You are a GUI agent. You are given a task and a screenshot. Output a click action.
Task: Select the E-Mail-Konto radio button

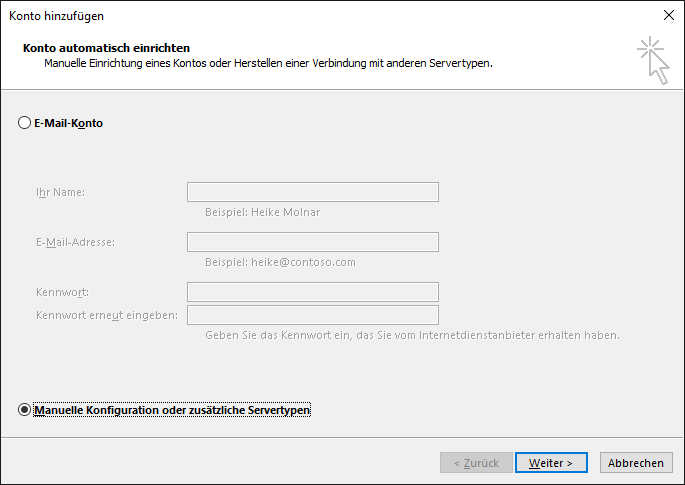click(24, 123)
